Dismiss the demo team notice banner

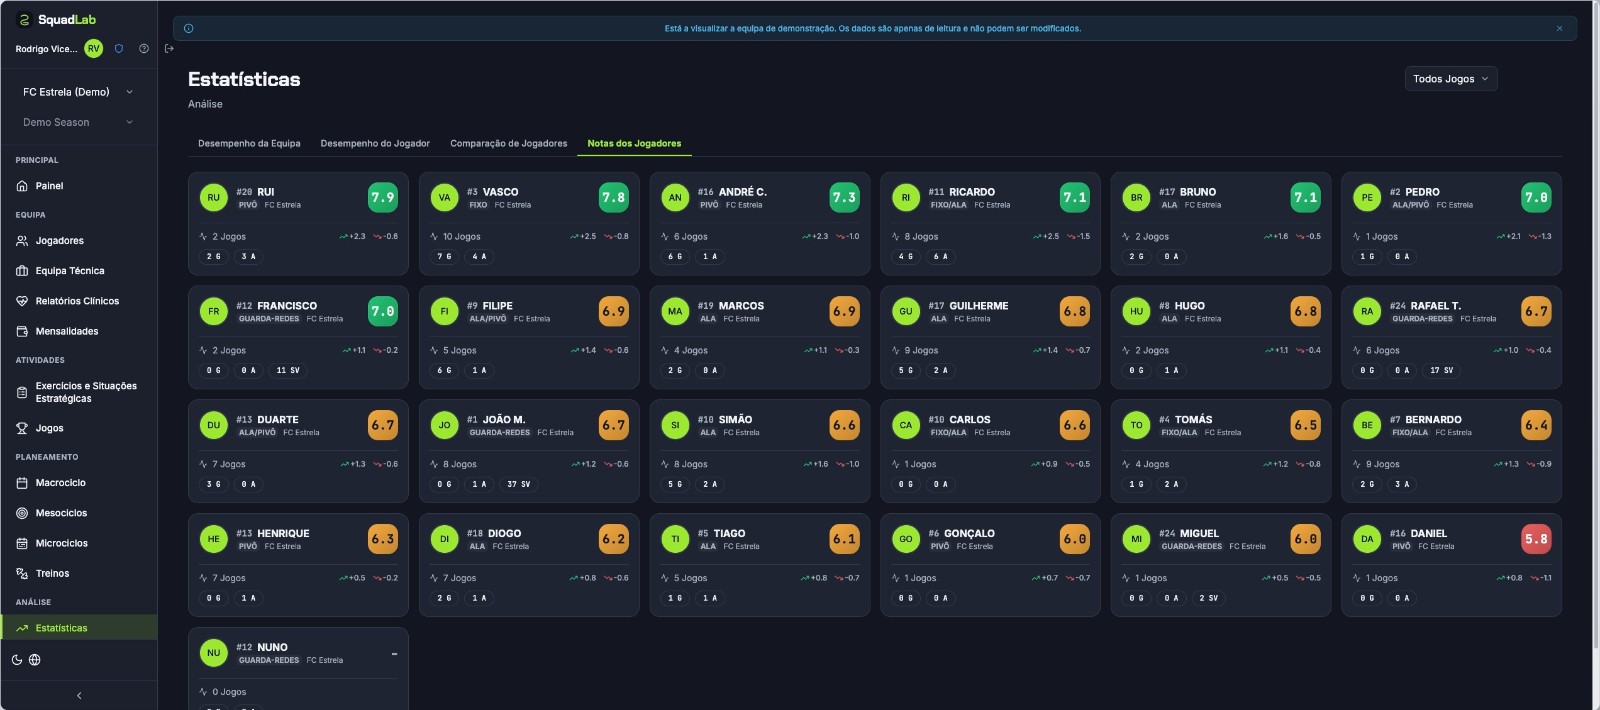tap(1559, 28)
